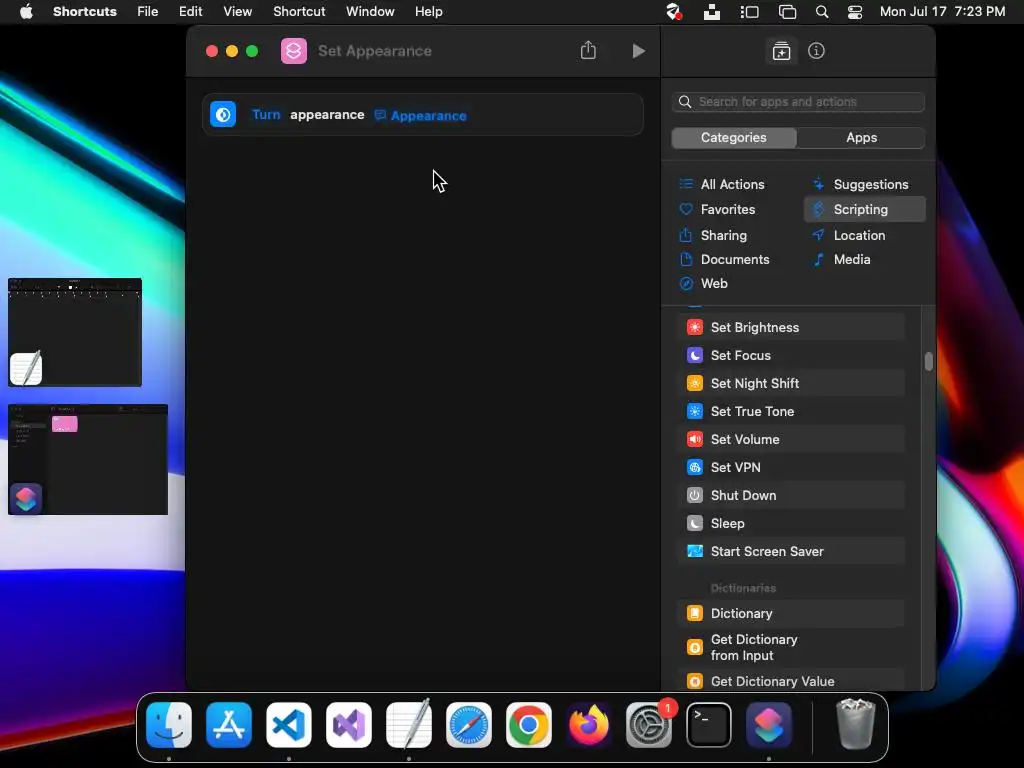1024x768 pixels.
Task: Click the date and time in menu bar
Action: coord(942,12)
